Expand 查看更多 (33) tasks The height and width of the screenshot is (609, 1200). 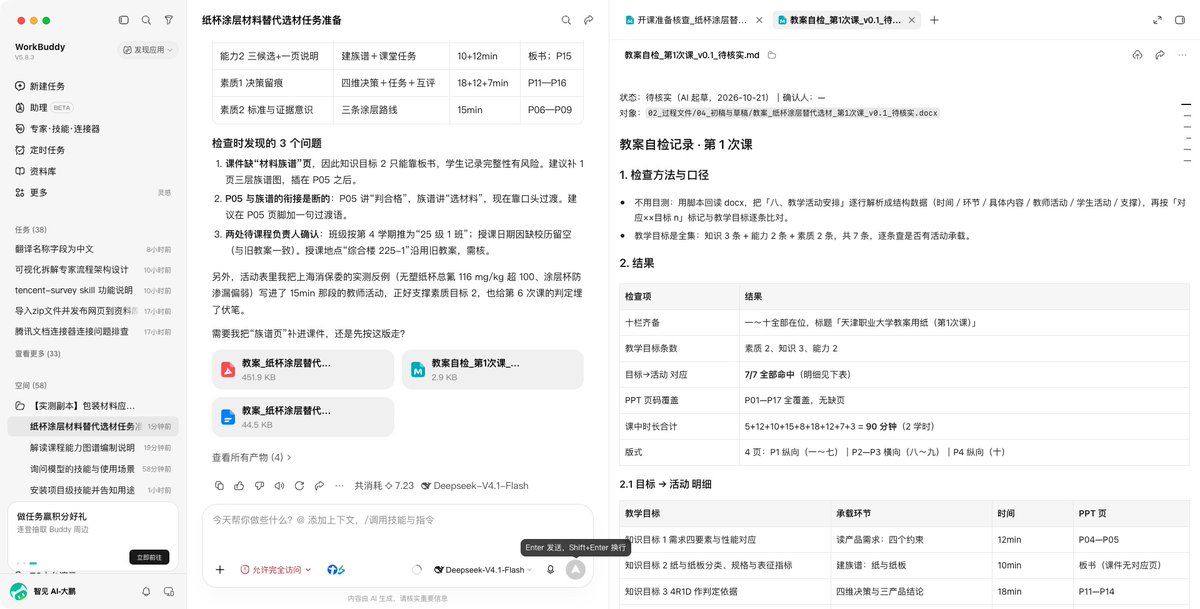point(38,354)
